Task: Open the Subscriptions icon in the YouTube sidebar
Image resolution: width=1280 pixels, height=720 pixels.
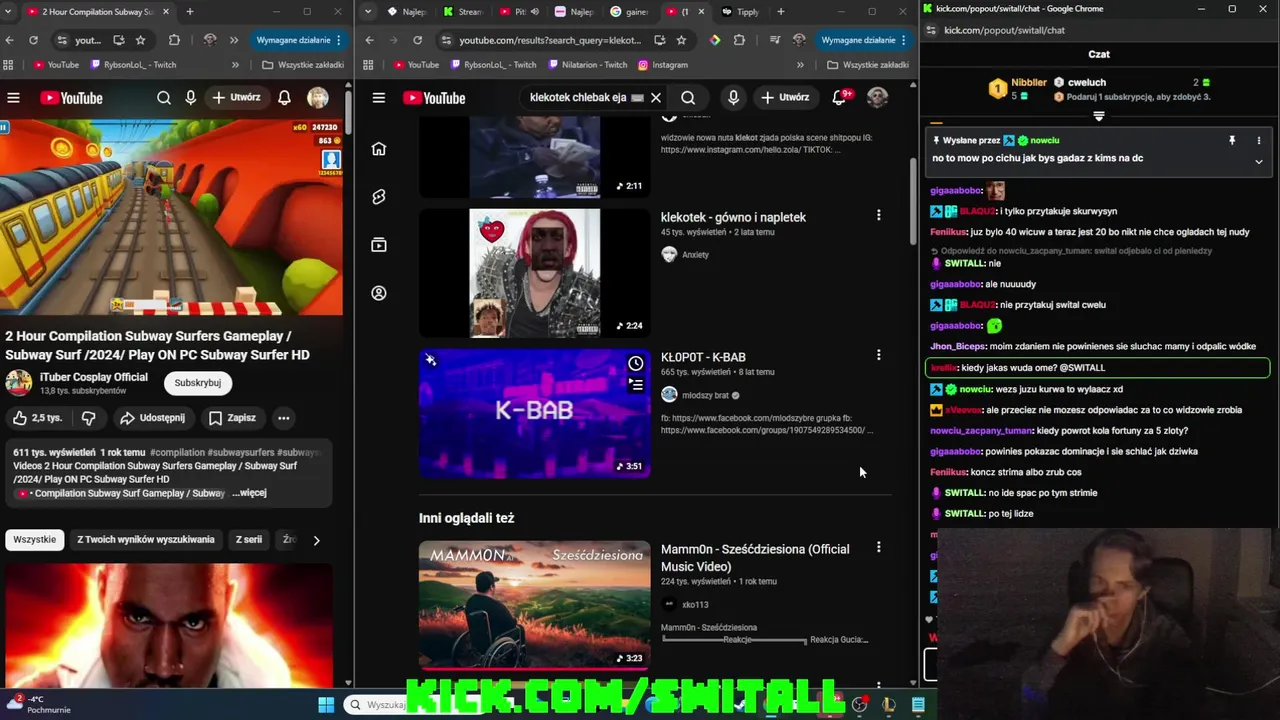Action: [379, 245]
